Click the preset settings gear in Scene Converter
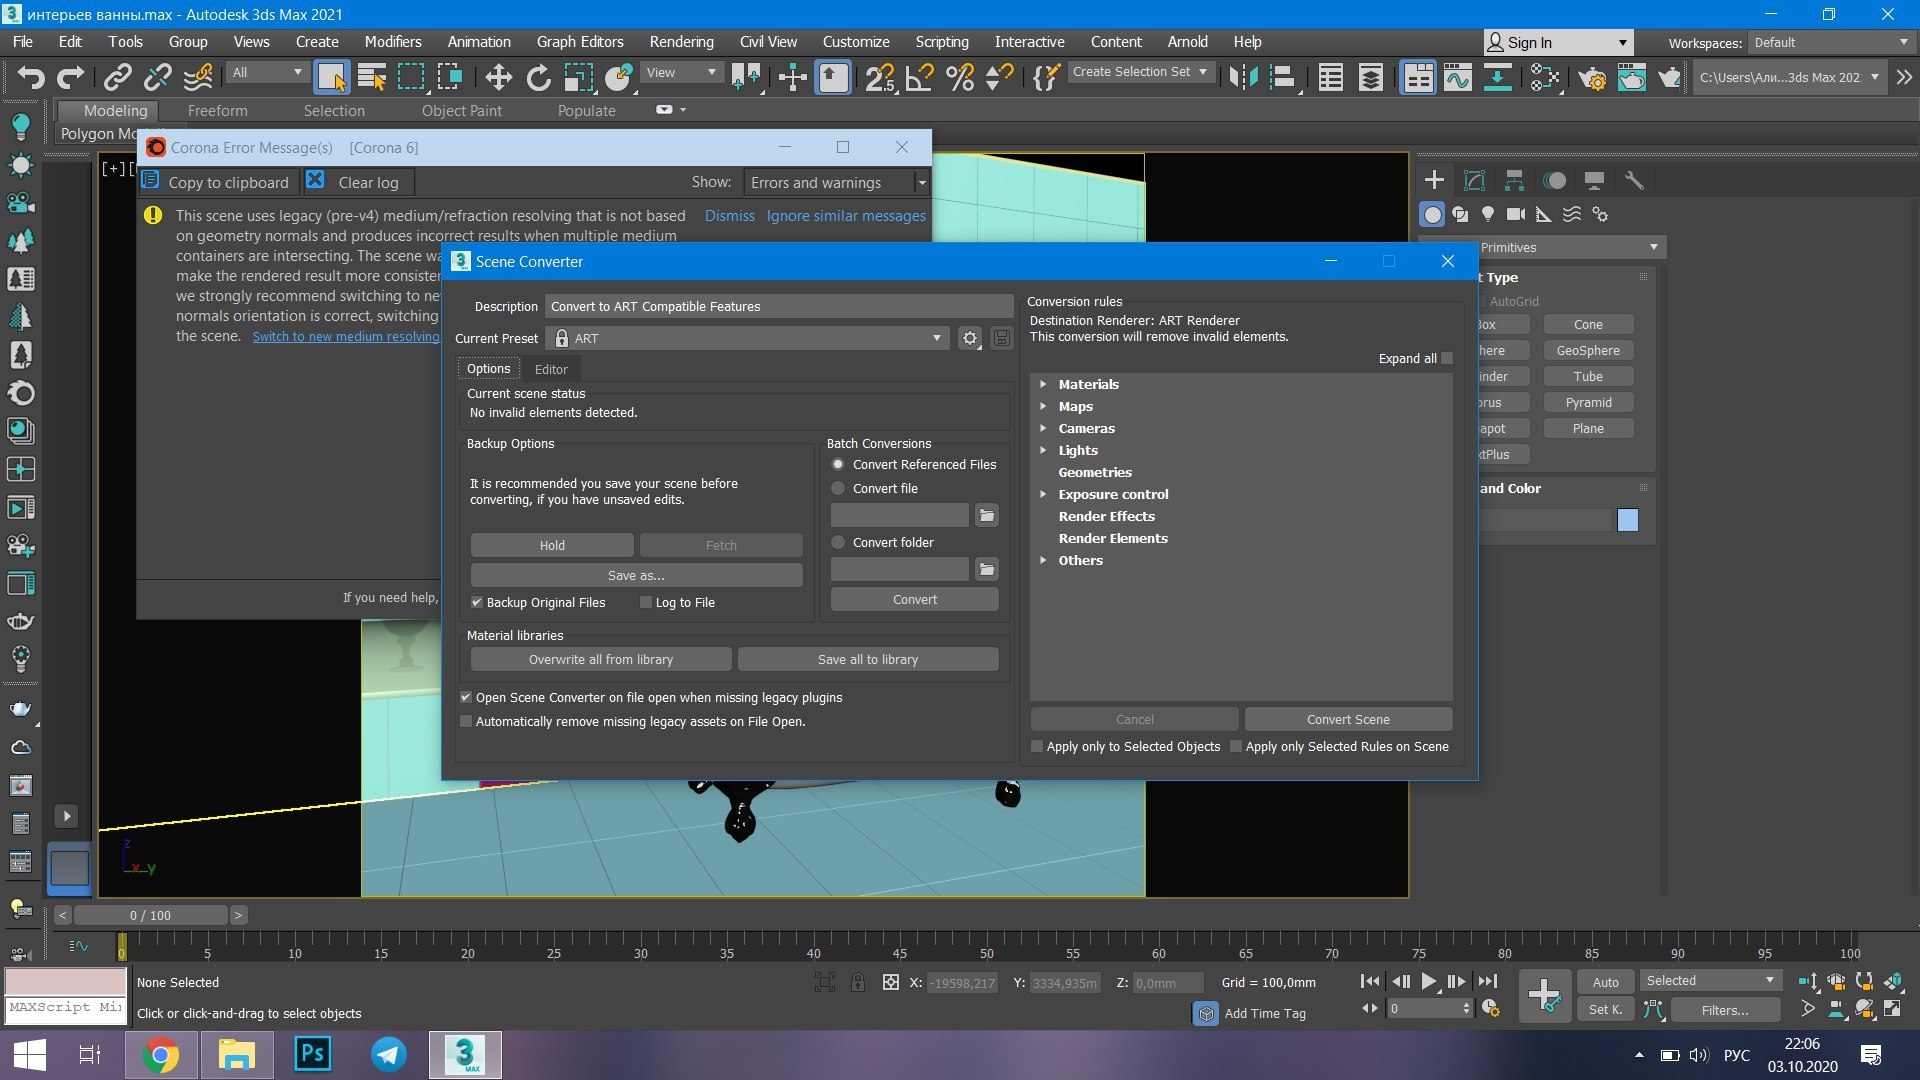 (969, 338)
